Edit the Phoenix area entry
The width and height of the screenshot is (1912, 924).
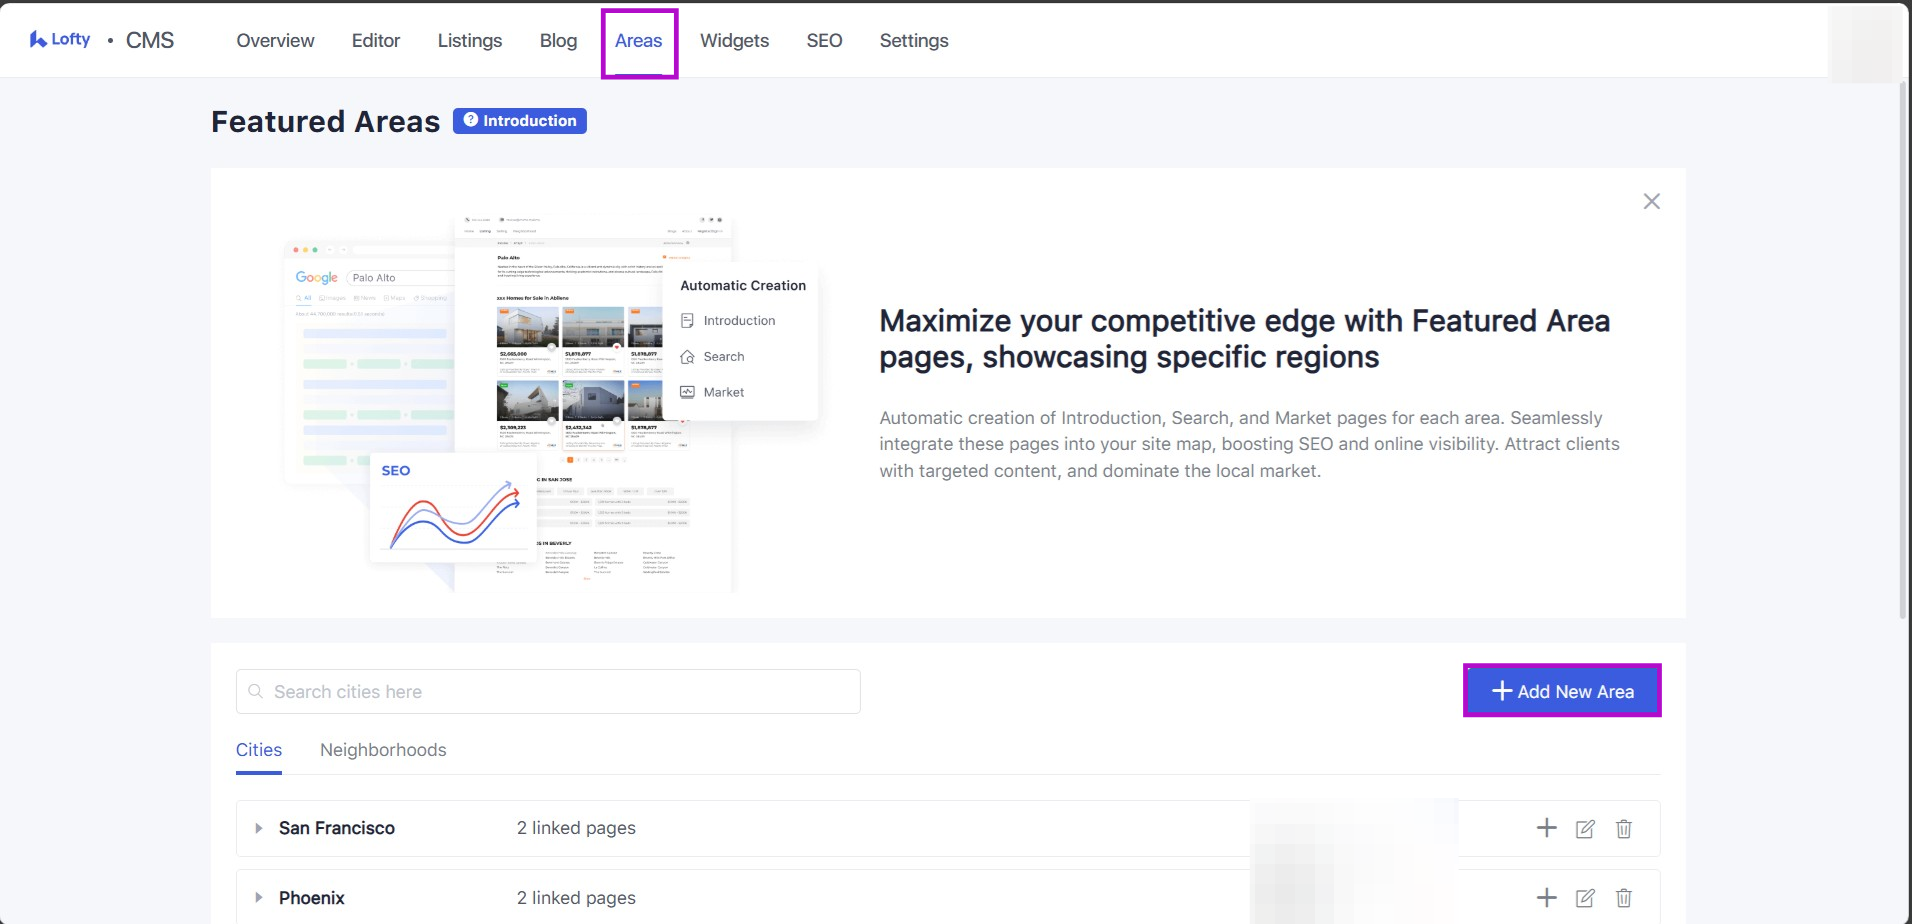point(1585,898)
